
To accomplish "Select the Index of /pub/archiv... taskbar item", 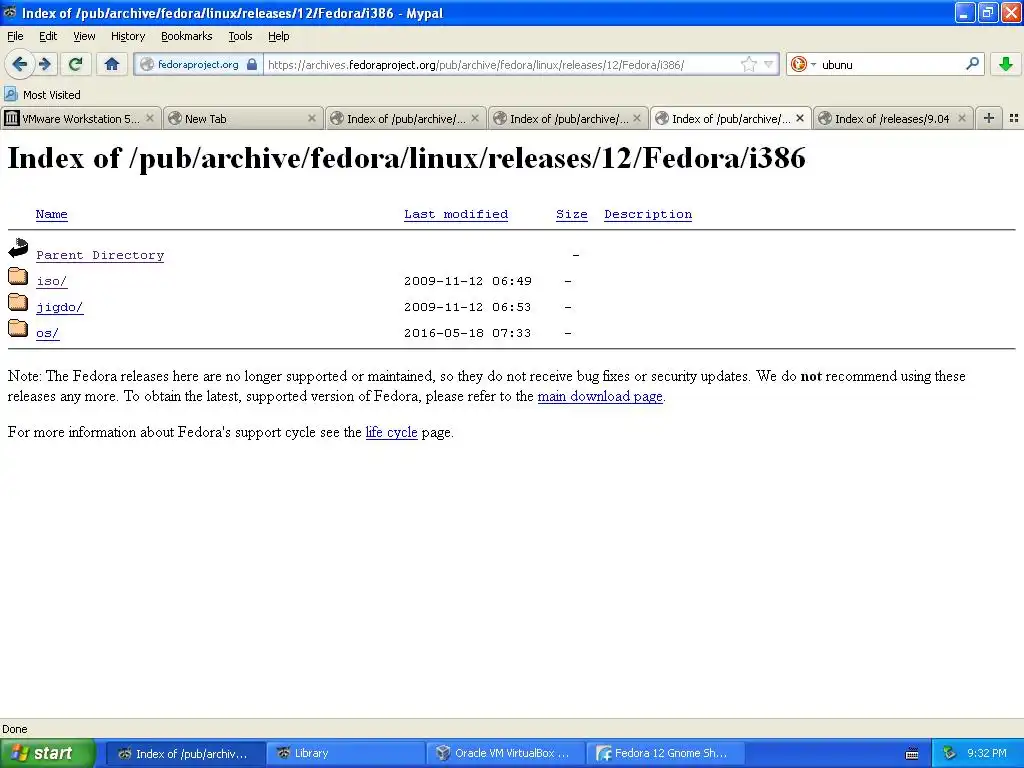I will [x=185, y=753].
